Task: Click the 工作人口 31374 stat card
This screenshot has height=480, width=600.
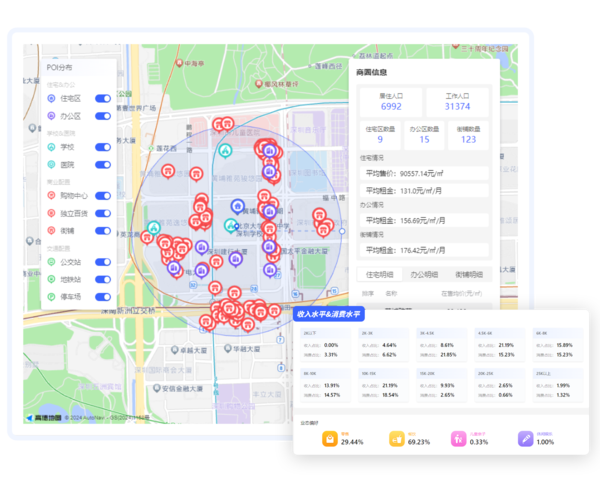Action: [x=457, y=102]
